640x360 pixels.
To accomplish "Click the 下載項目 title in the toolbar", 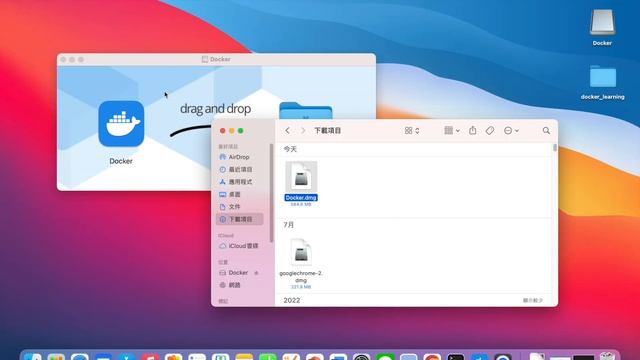I will point(327,131).
